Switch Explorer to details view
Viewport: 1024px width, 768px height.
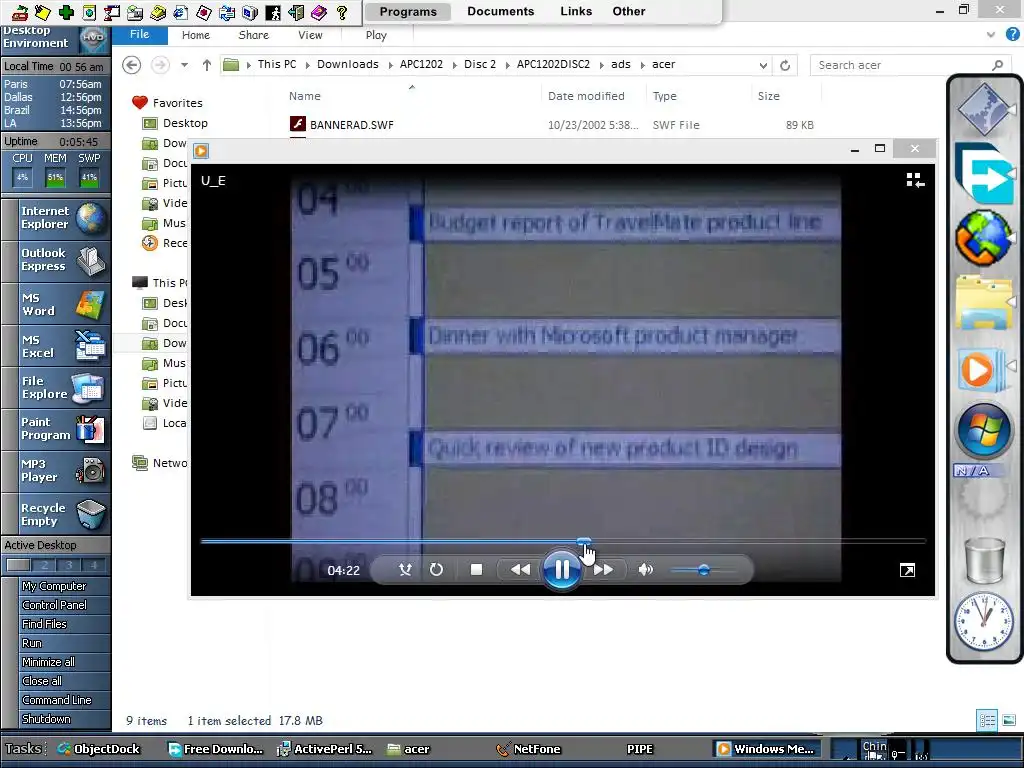pos(987,720)
